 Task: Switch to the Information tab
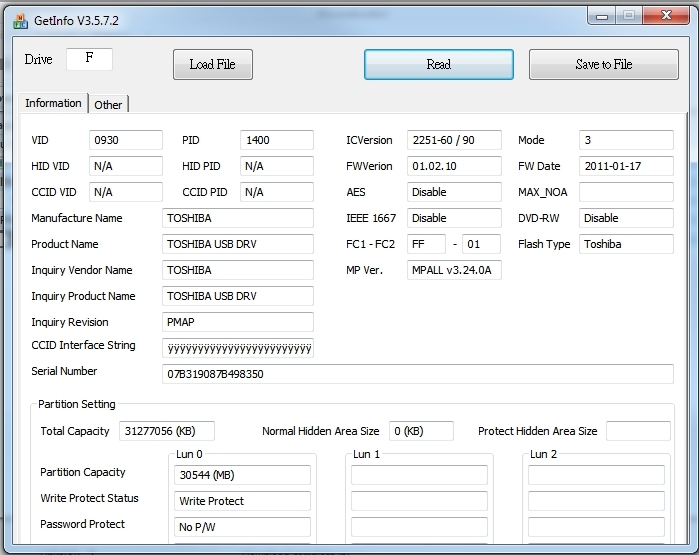tap(53, 103)
